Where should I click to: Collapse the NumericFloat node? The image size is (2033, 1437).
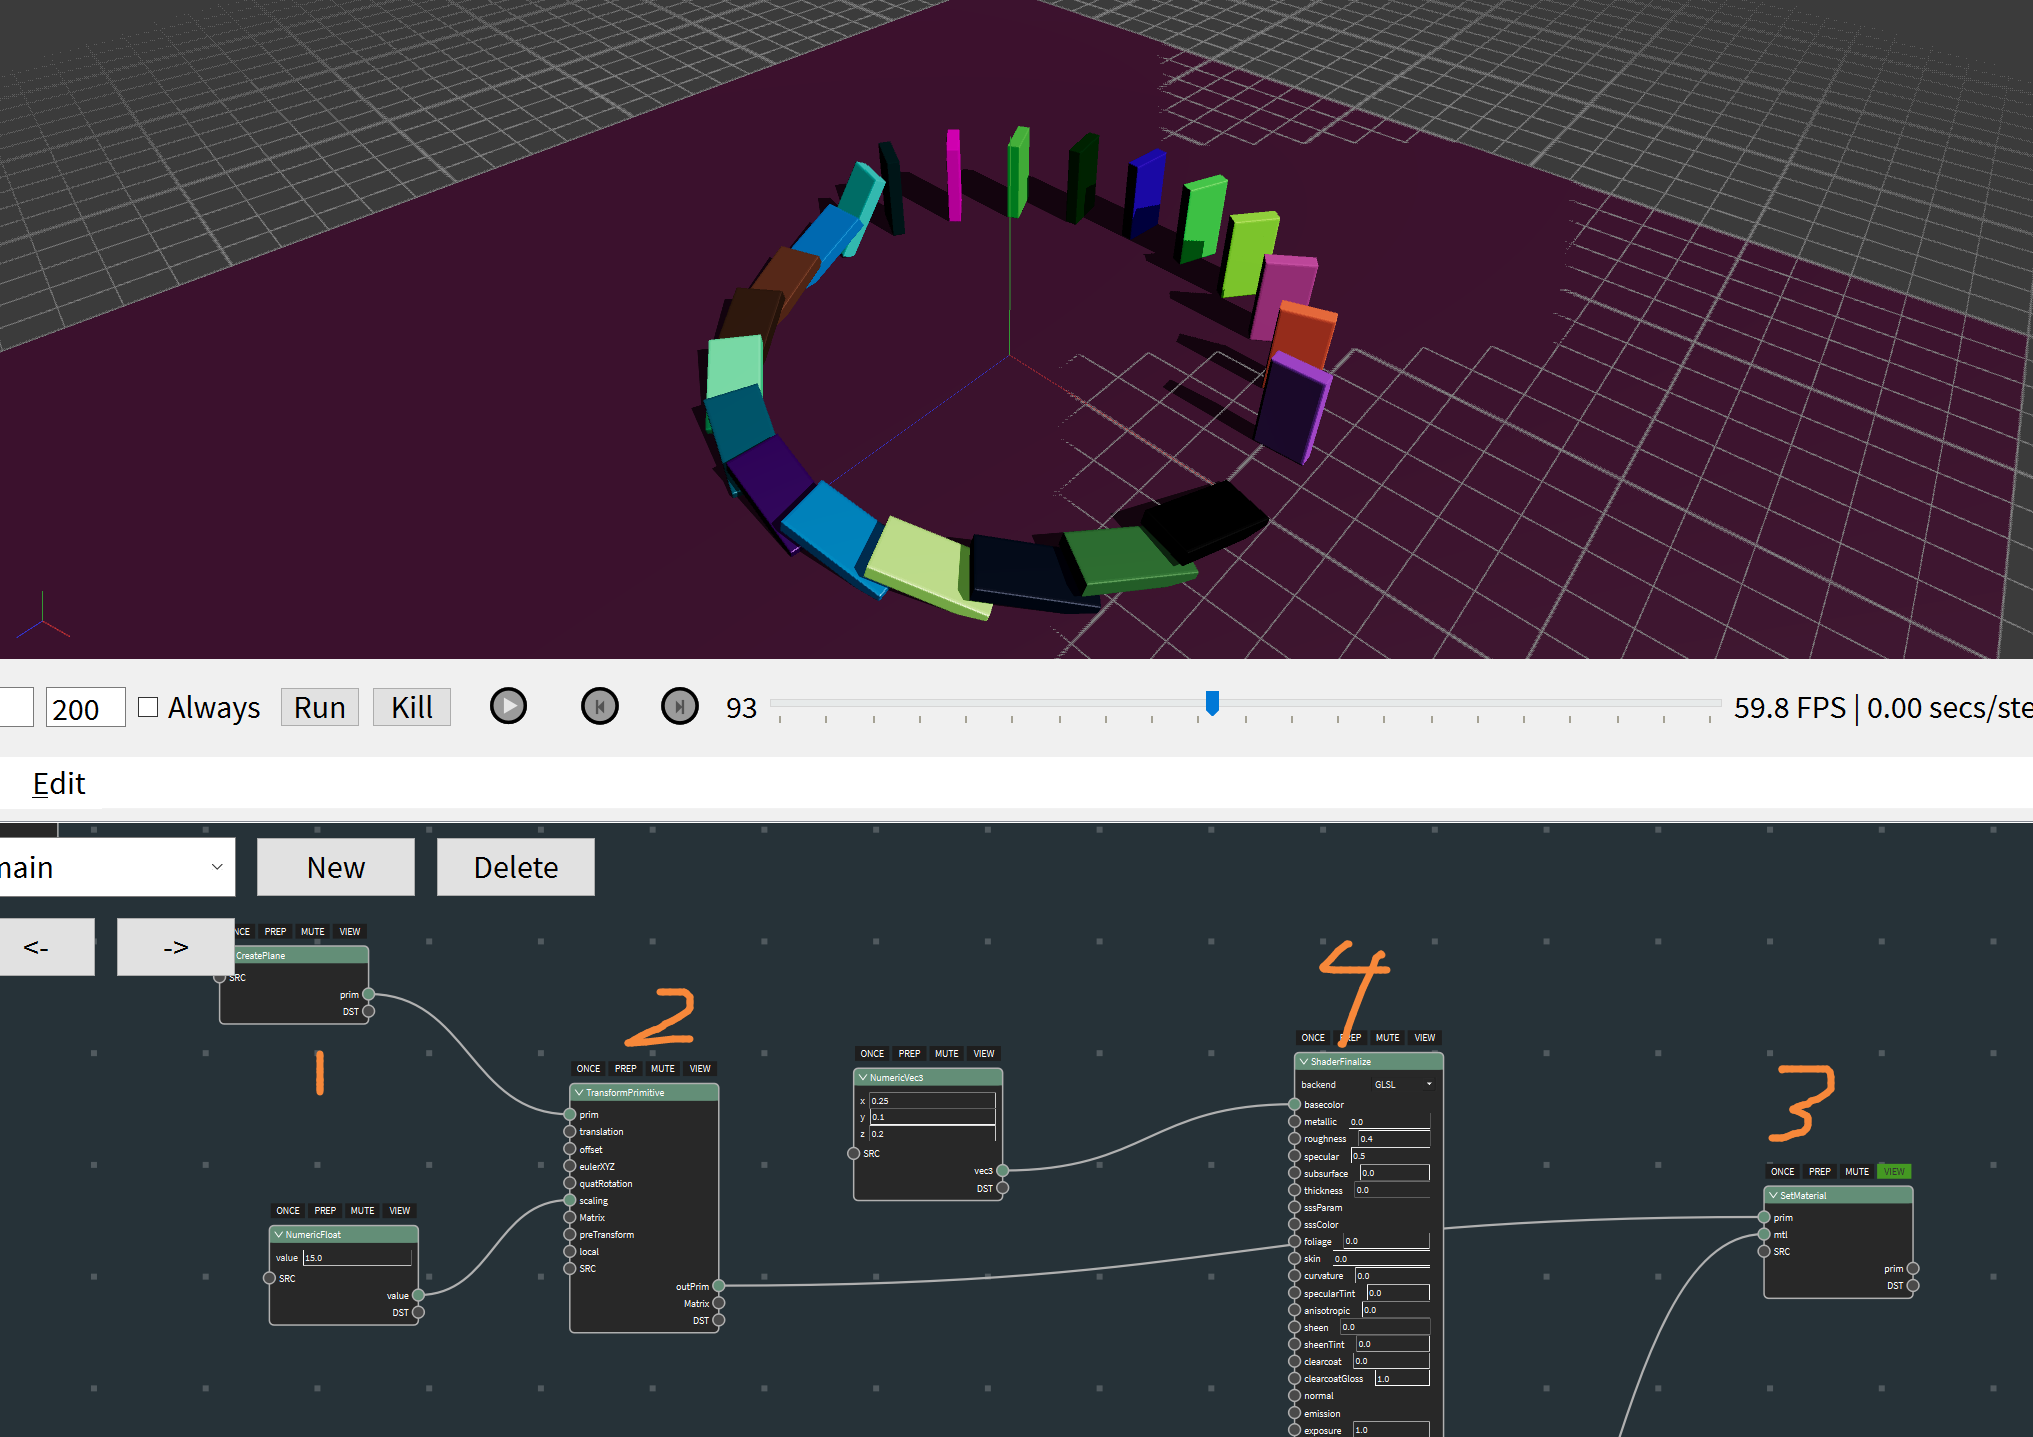tap(279, 1234)
